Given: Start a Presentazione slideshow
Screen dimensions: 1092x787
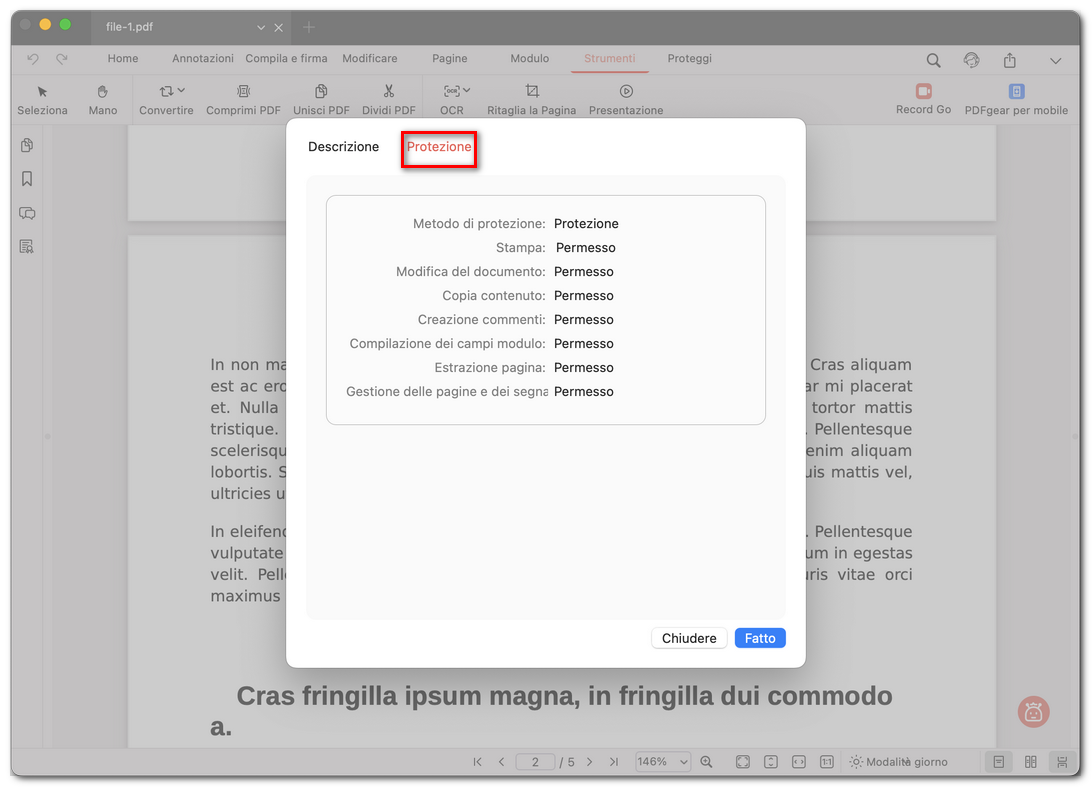Looking at the screenshot, I should click(625, 99).
